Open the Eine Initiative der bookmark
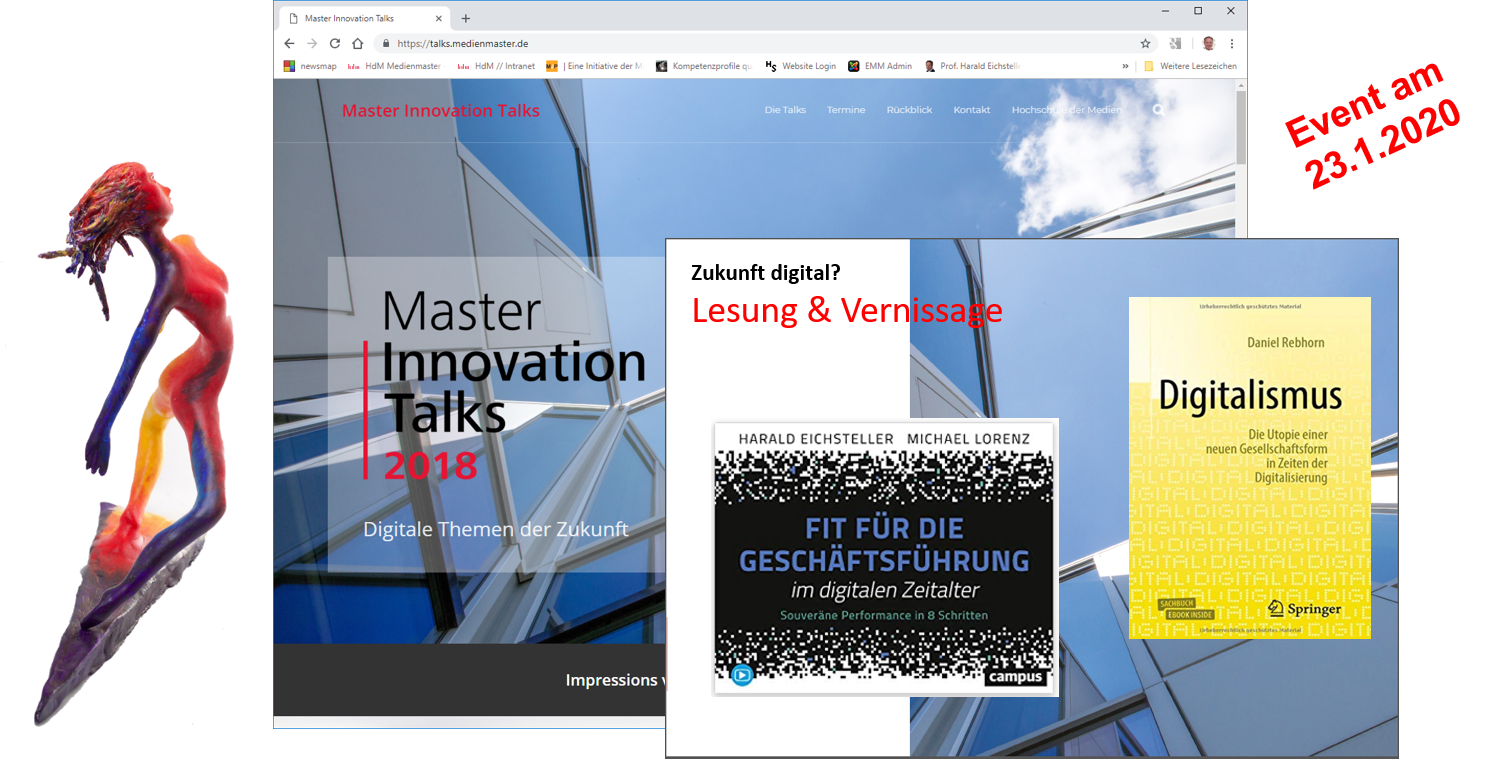 pos(594,66)
